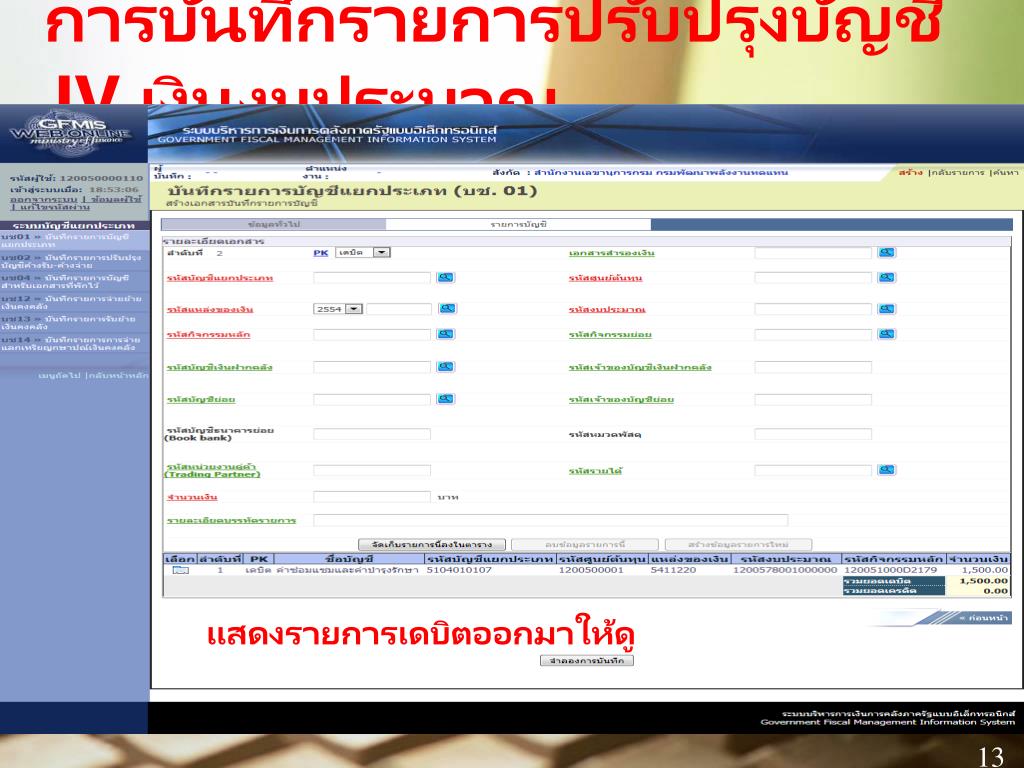Click รหัสบัญชีแยกประเภท label link
Screen dimensions: 1024x768
click(x=219, y=278)
